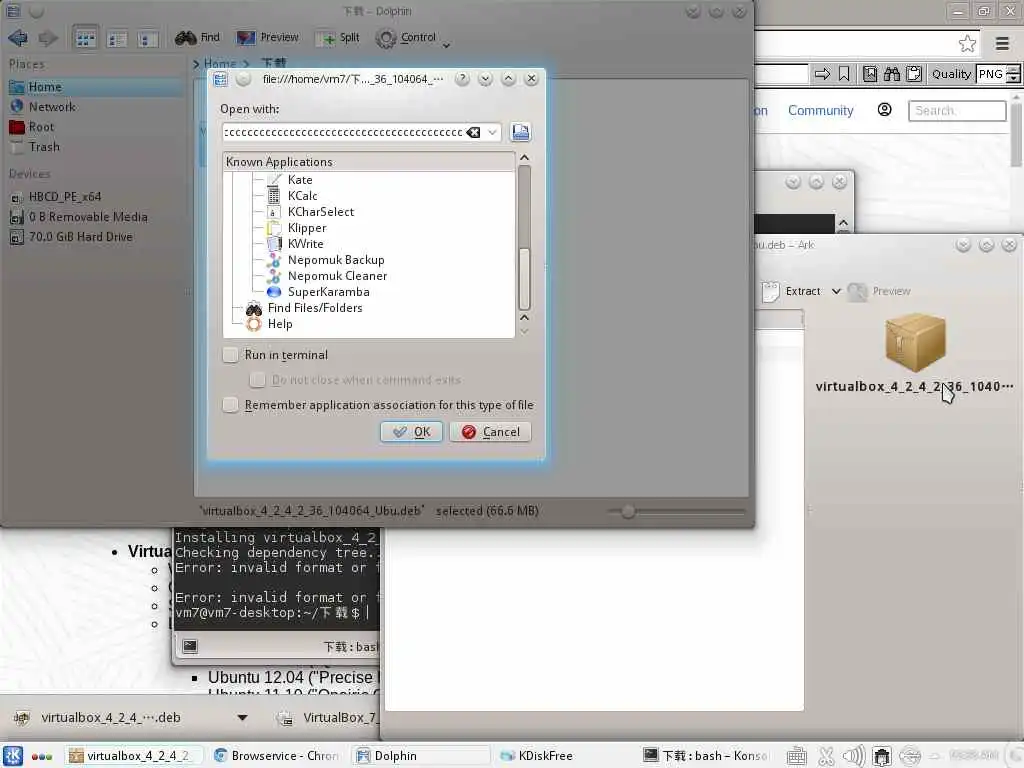Click the user account icon on webpage
This screenshot has height=768, width=1024.
(x=884, y=110)
